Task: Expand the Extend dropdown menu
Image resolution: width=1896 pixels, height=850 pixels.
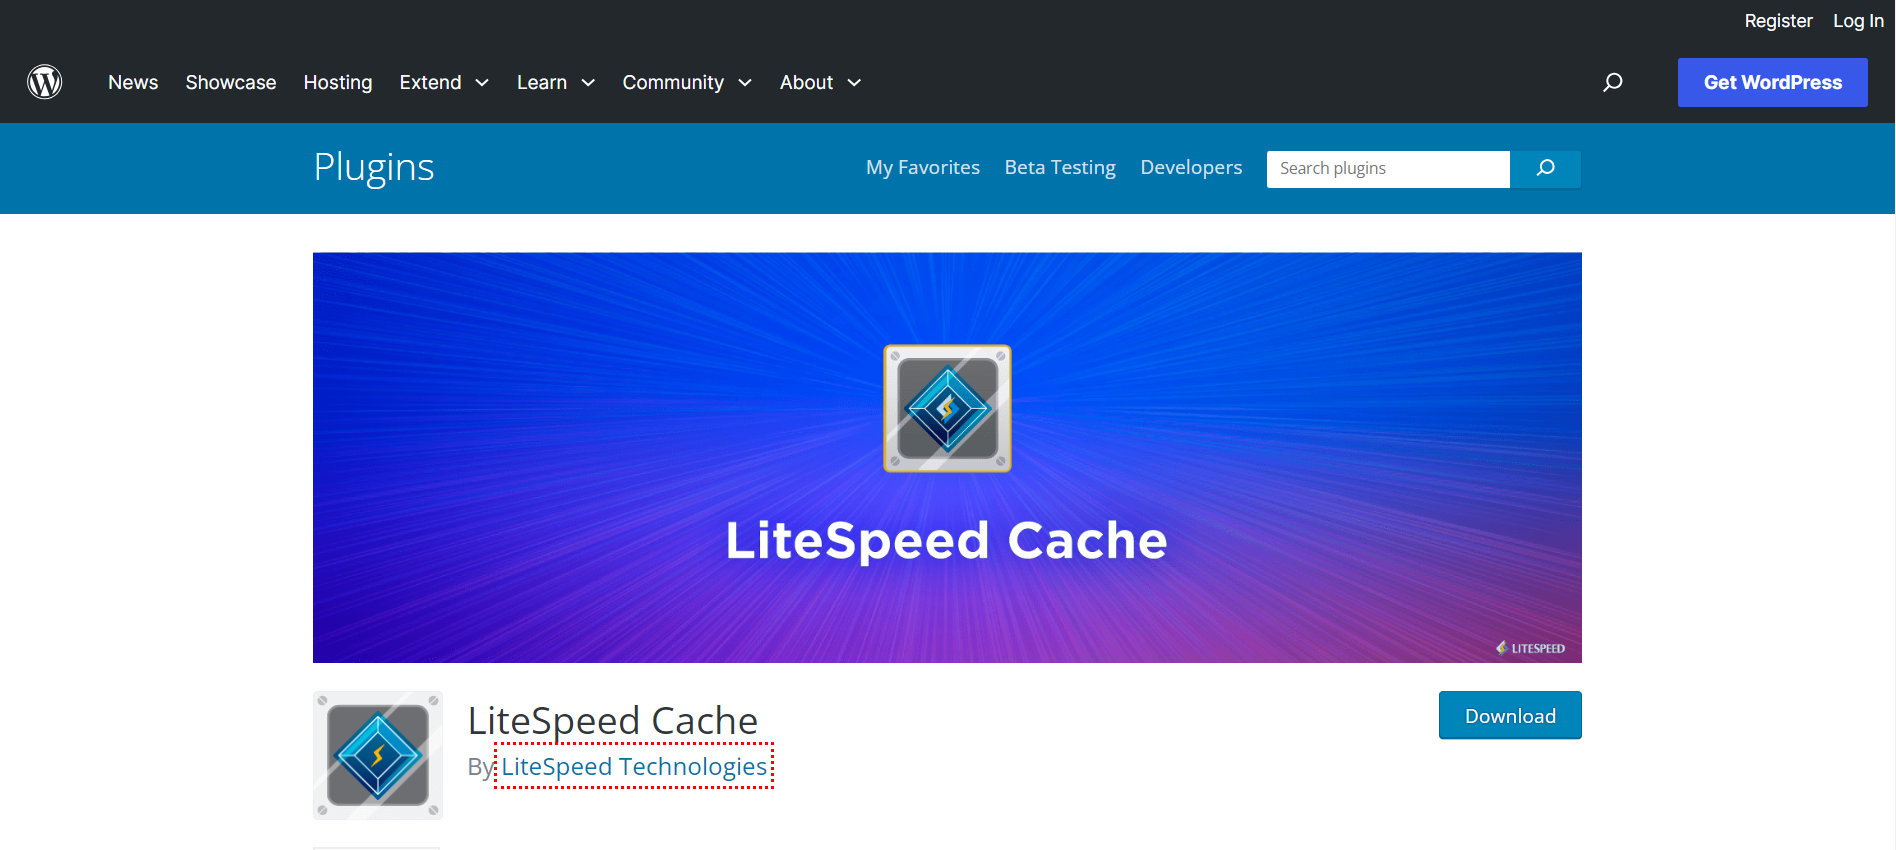Action: (x=444, y=82)
